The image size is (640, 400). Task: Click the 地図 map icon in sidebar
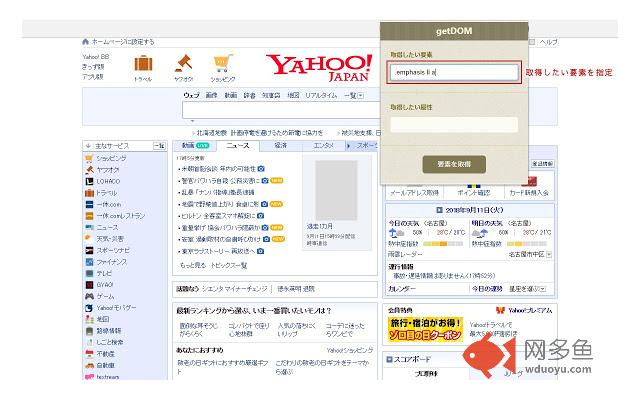89,319
